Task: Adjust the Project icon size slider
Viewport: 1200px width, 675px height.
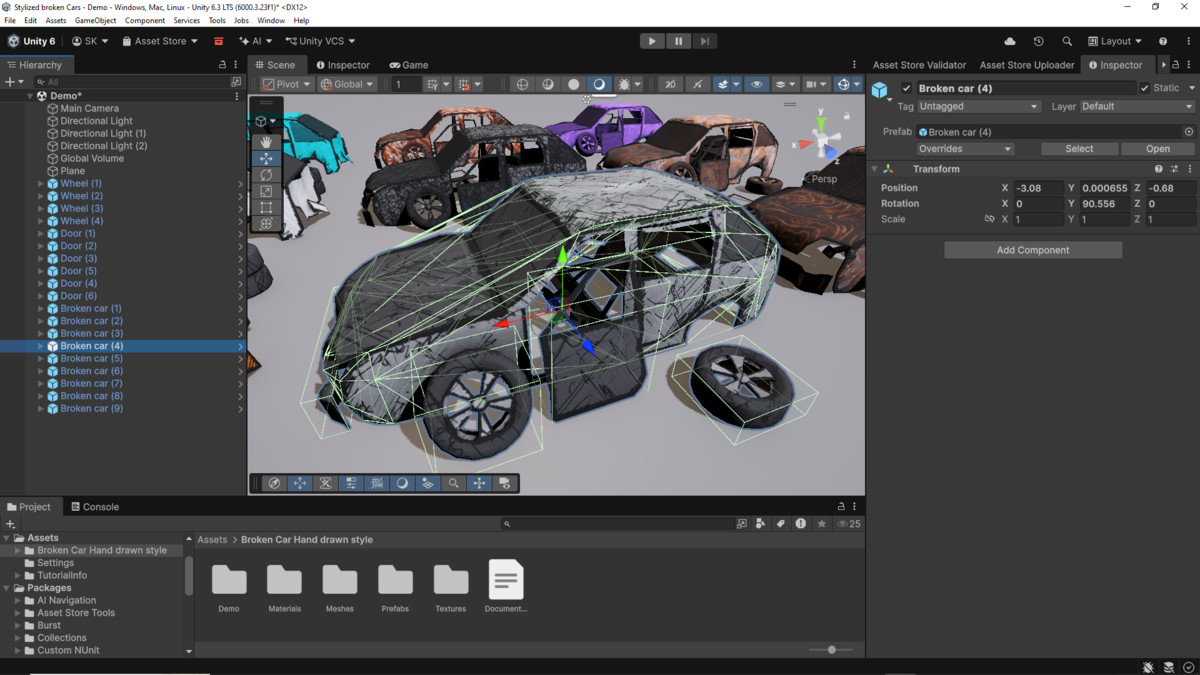Action: [x=831, y=650]
